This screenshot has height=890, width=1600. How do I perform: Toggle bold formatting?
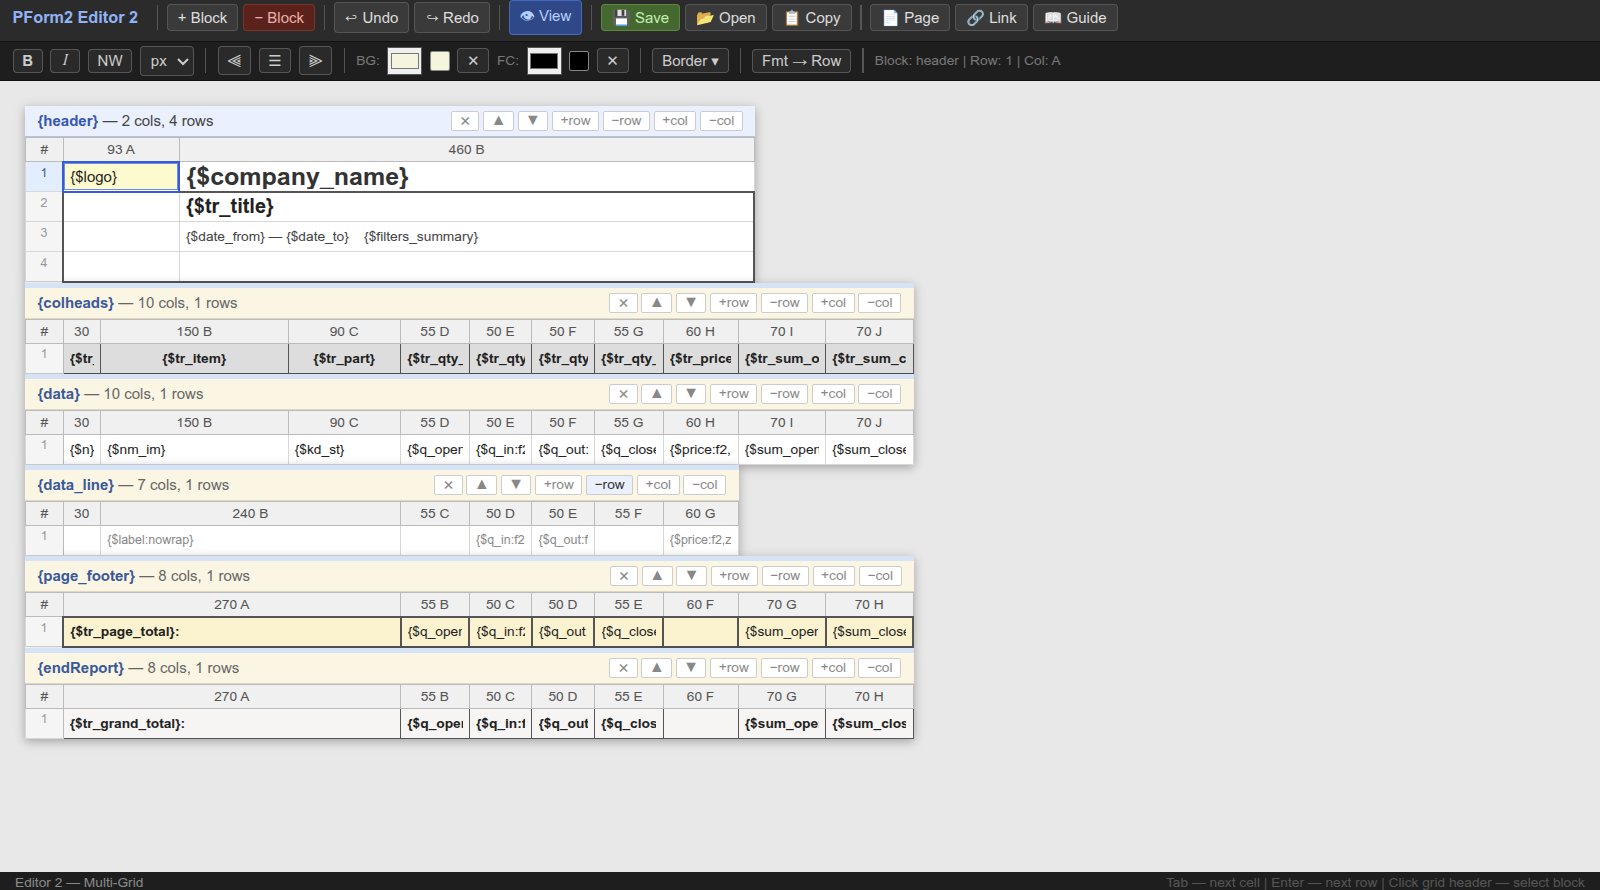(x=28, y=61)
